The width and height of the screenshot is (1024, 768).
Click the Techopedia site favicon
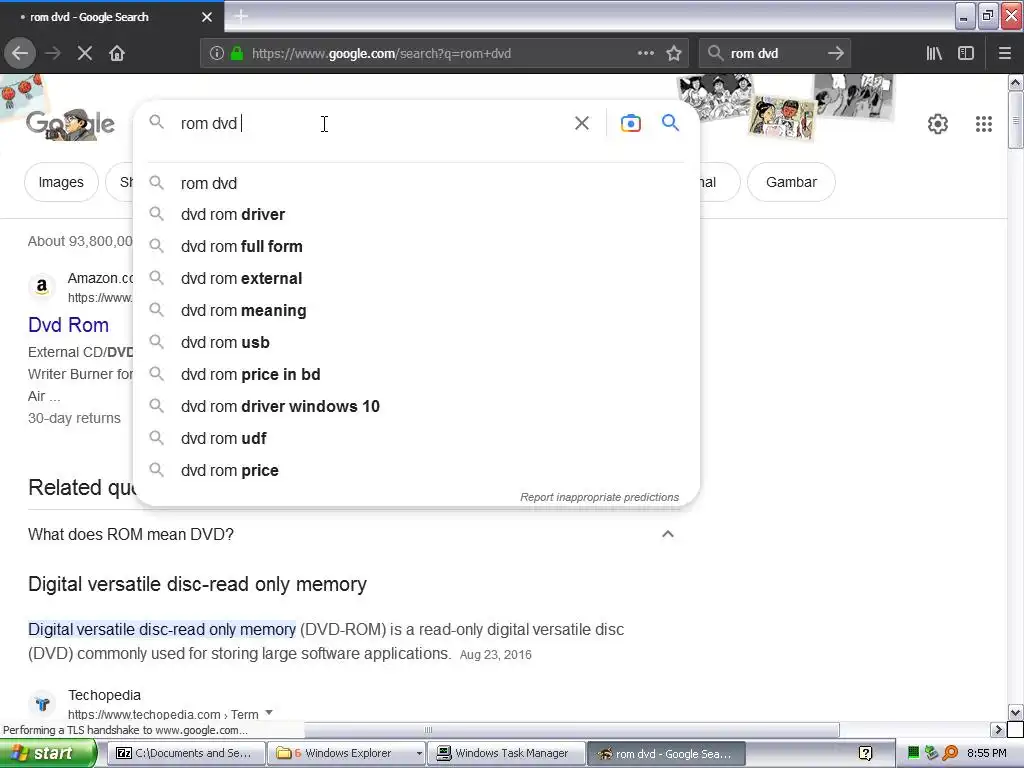[x=42, y=704]
